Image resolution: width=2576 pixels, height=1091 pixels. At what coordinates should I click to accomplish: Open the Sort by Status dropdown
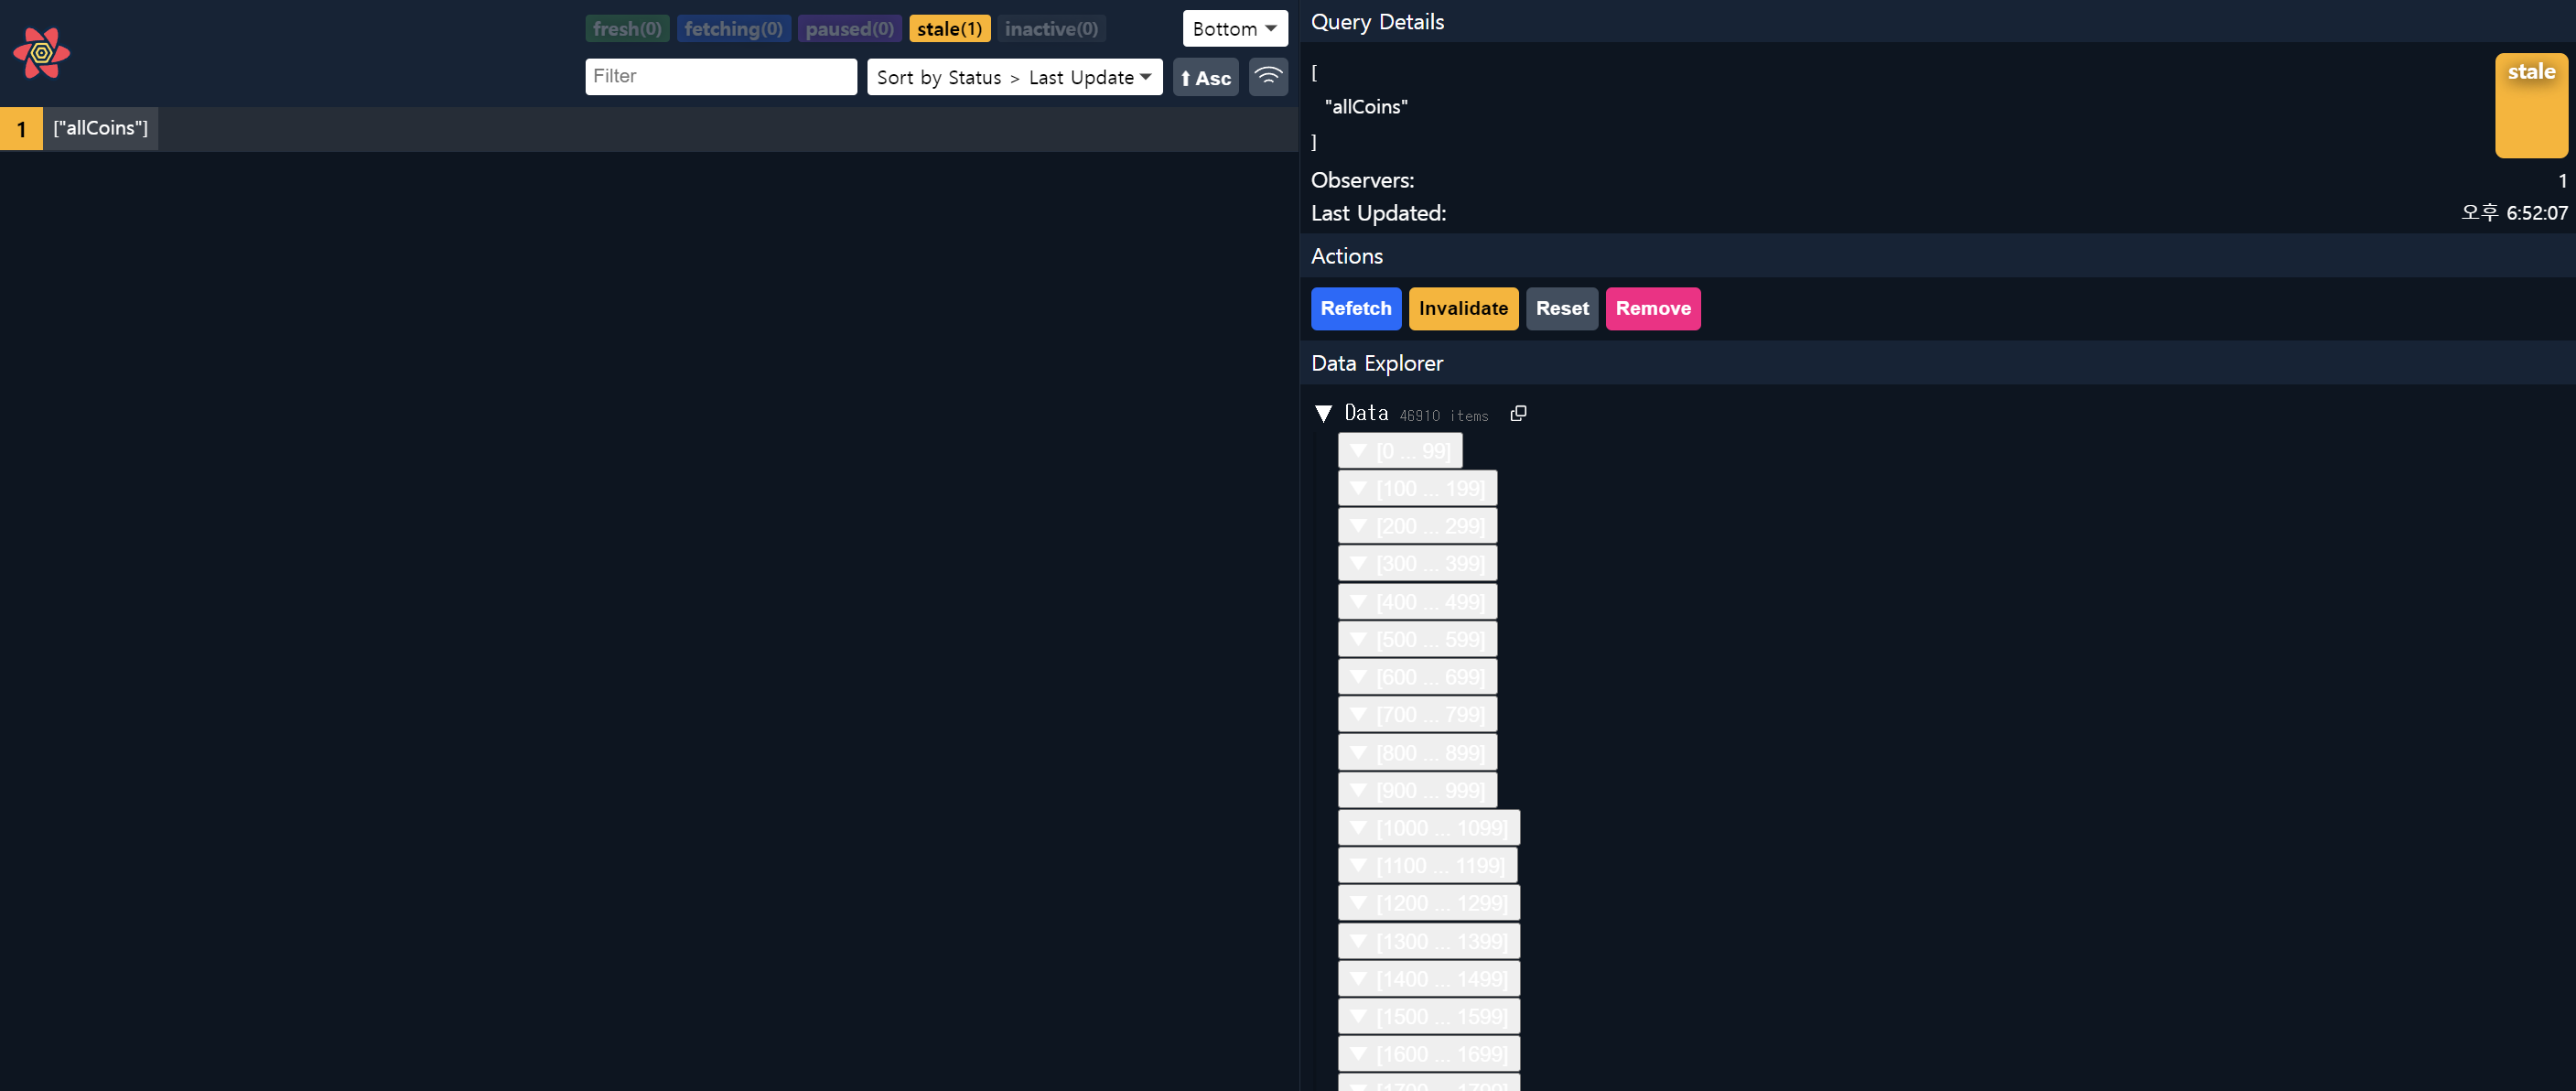coord(1014,77)
